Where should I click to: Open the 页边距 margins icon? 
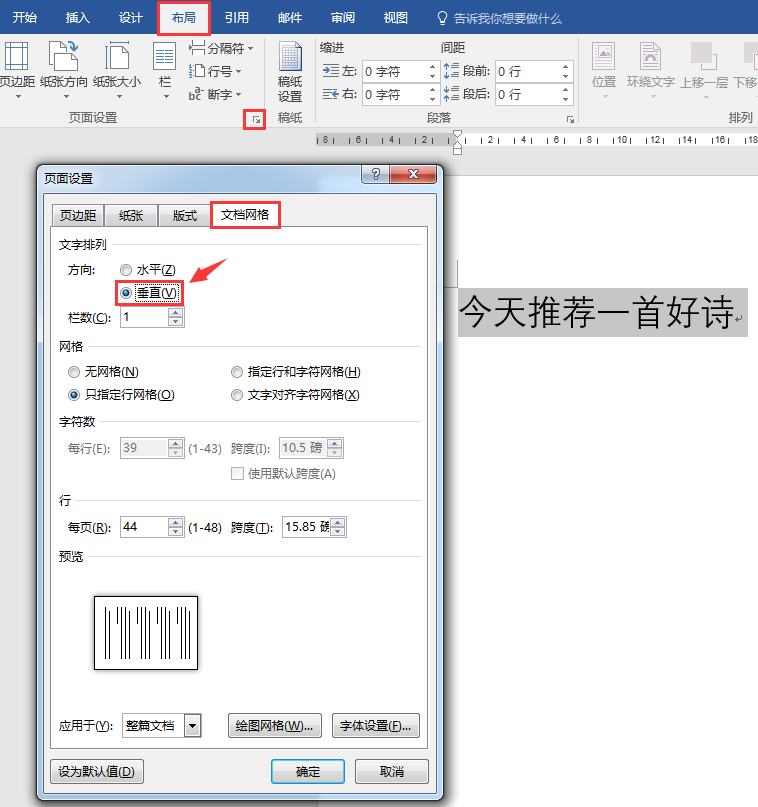(x=16, y=57)
